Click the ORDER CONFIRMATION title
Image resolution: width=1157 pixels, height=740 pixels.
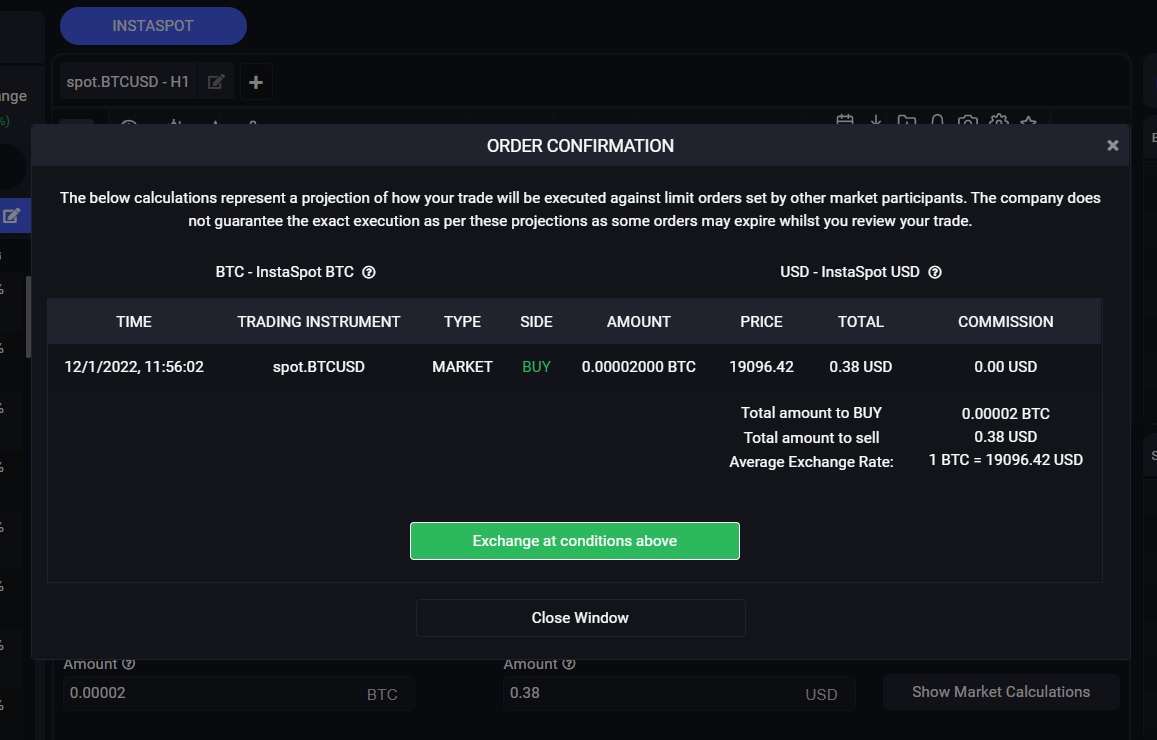[581, 146]
